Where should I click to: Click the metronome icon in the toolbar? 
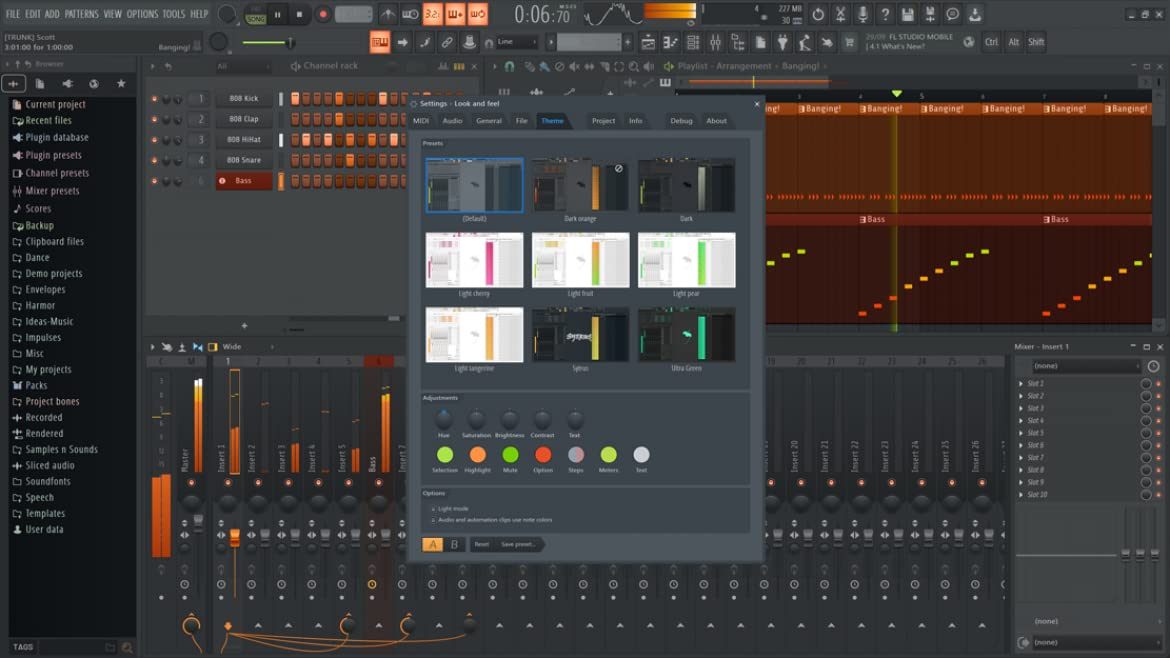pyautogui.click(x=387, y=15)
